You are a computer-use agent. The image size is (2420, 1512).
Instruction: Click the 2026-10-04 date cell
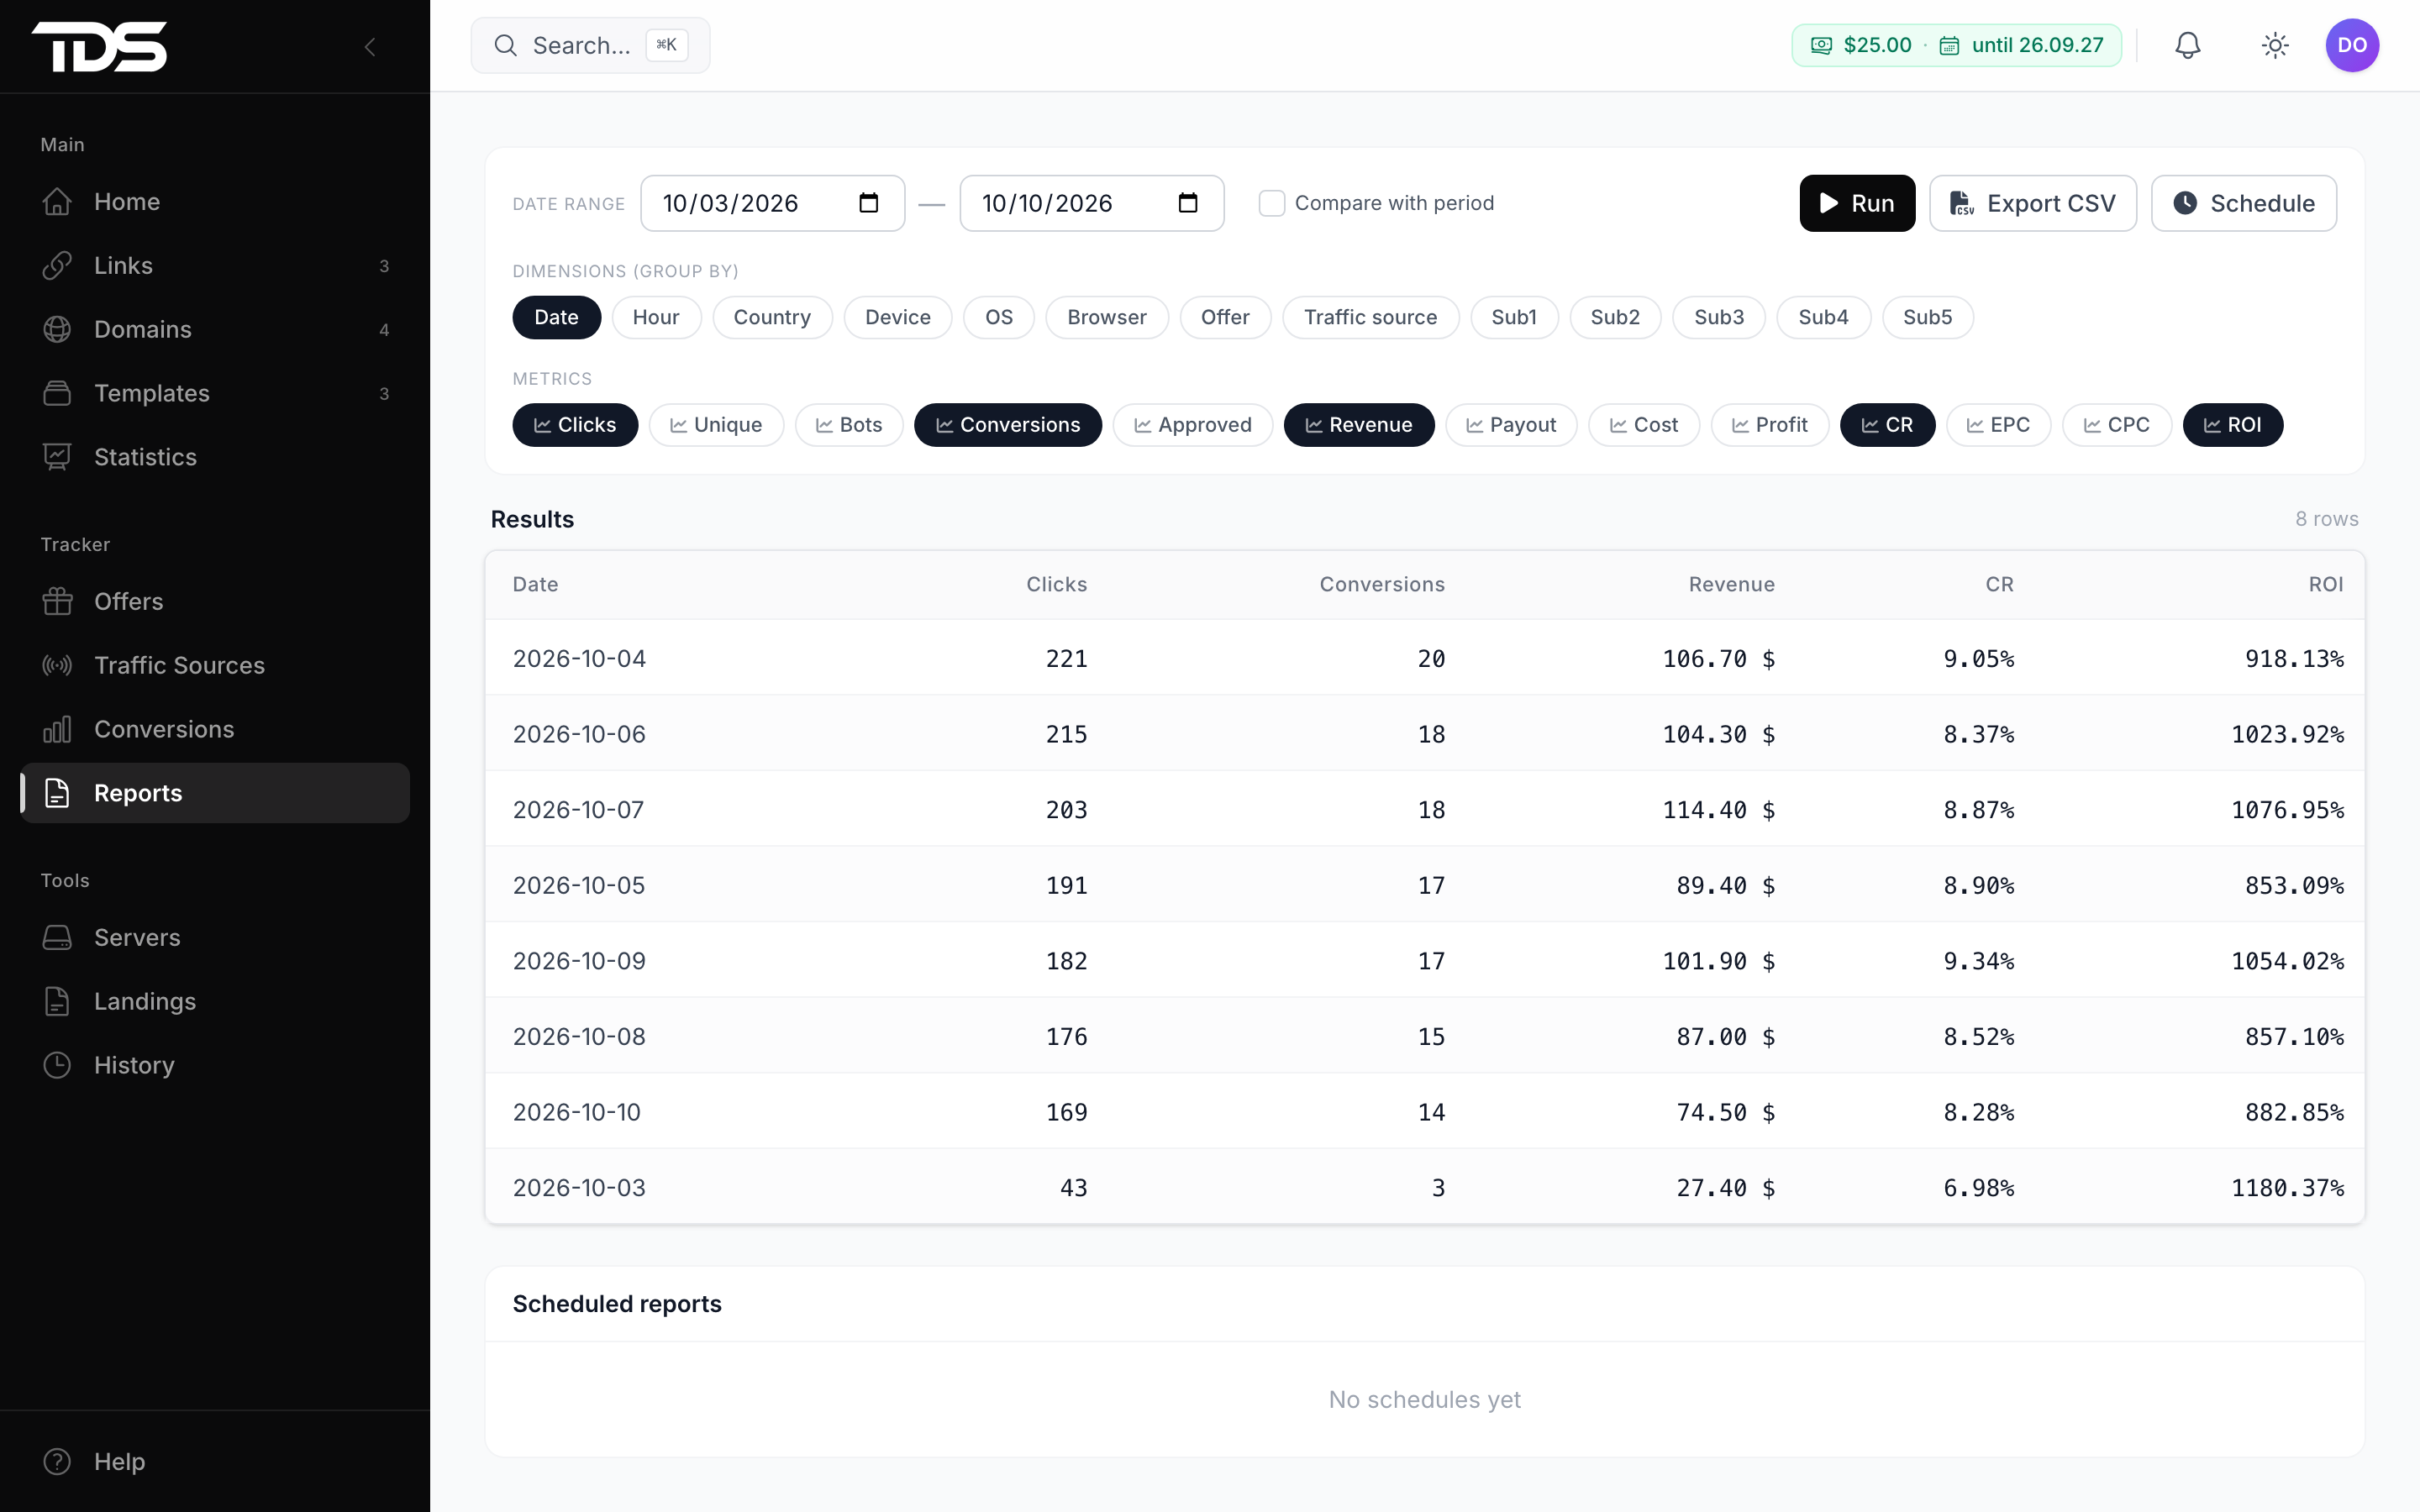(579, 659)
